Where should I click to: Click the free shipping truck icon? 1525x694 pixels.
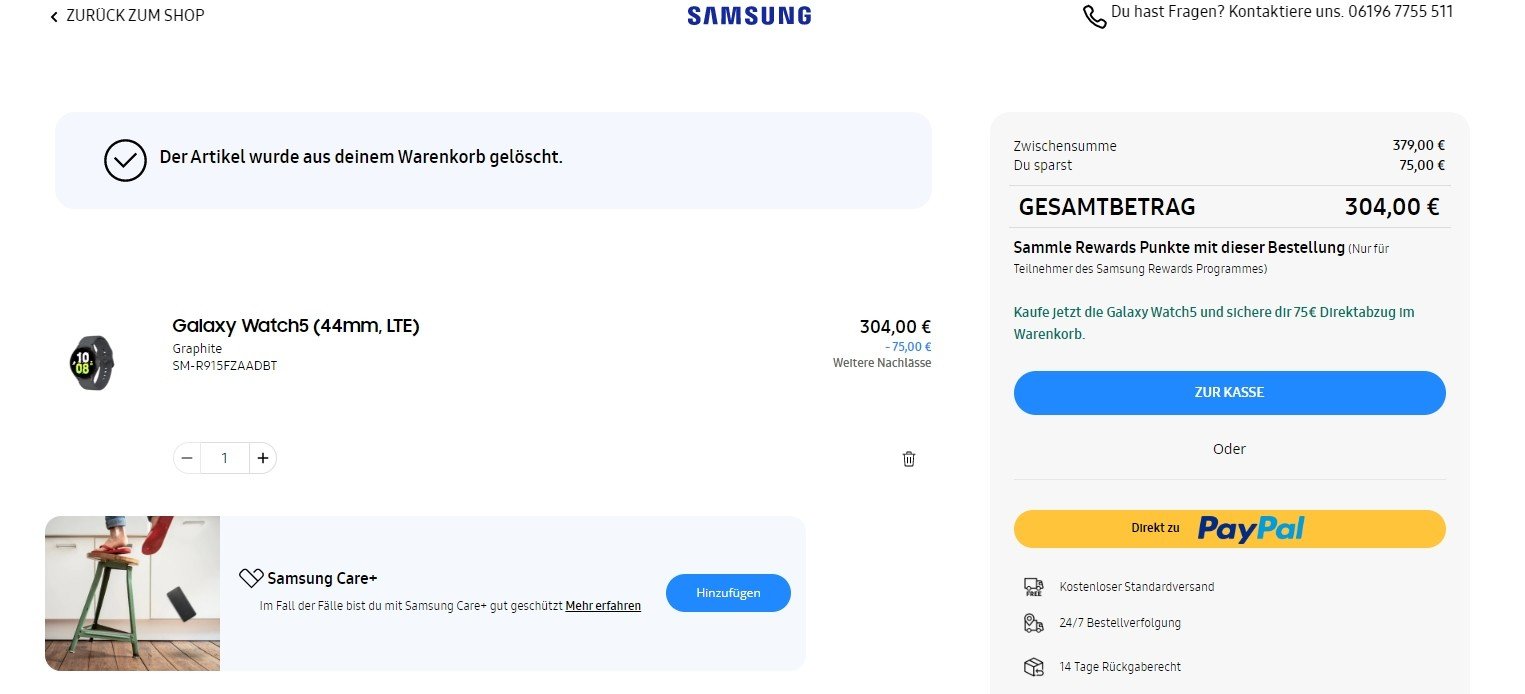click(x=1034, y=587)
